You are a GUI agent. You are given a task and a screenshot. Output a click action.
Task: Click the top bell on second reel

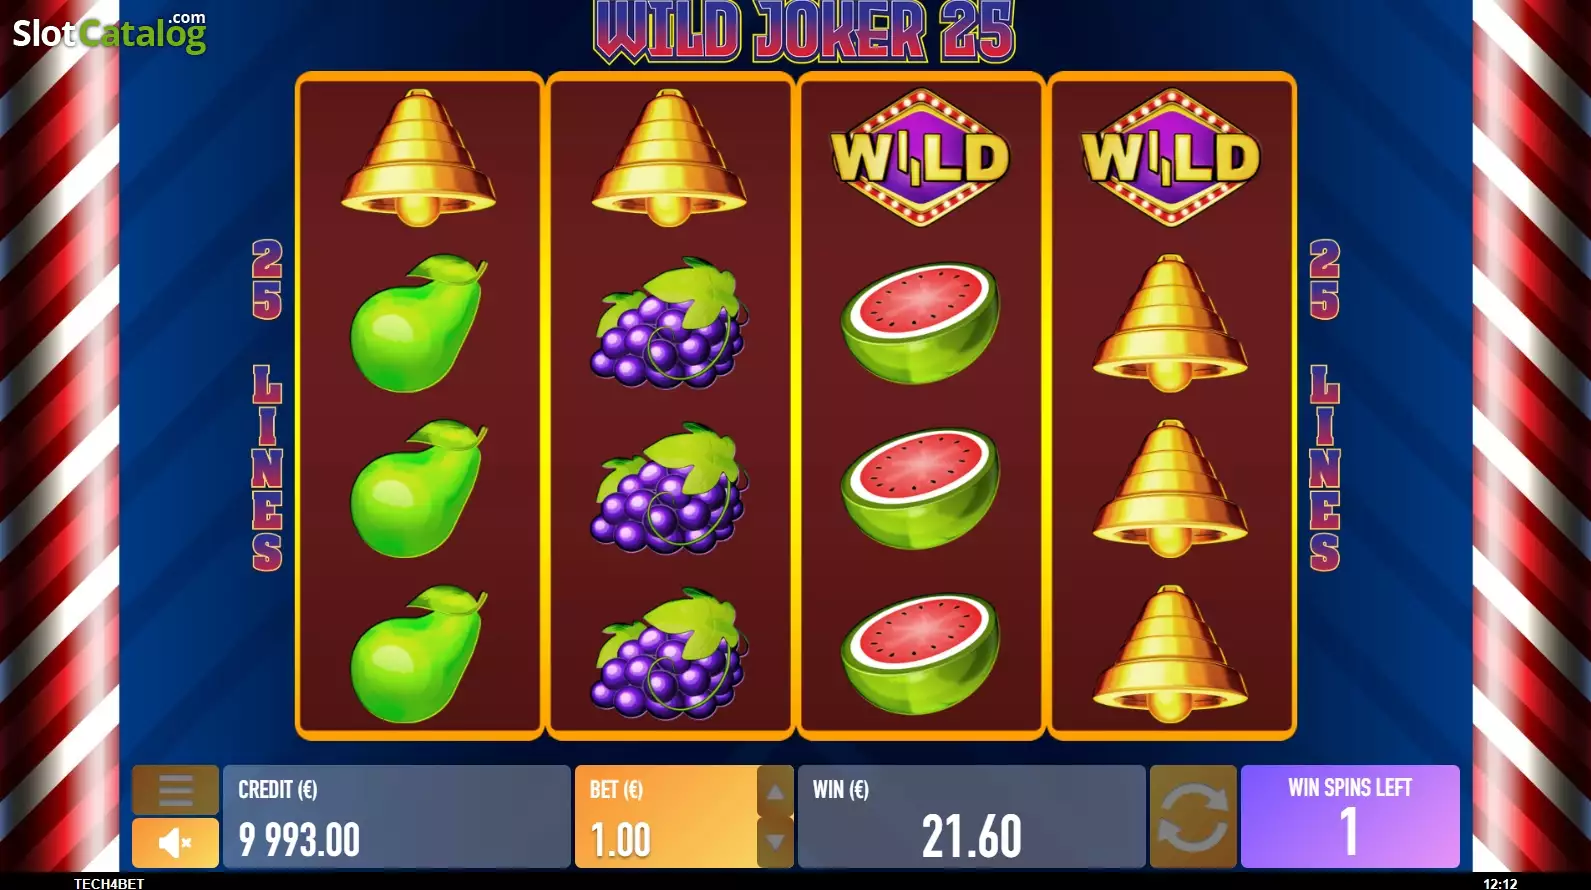[668, 157]
